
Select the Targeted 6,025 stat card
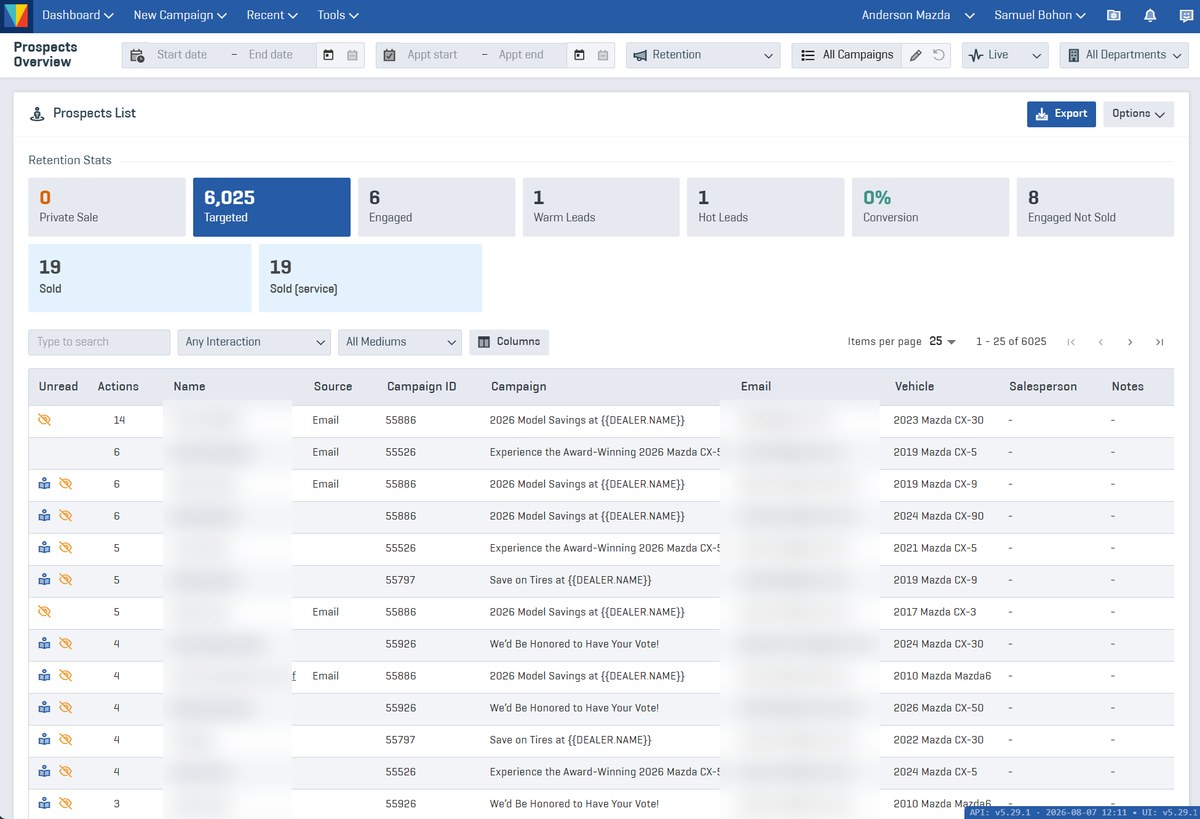coord(272,207)
